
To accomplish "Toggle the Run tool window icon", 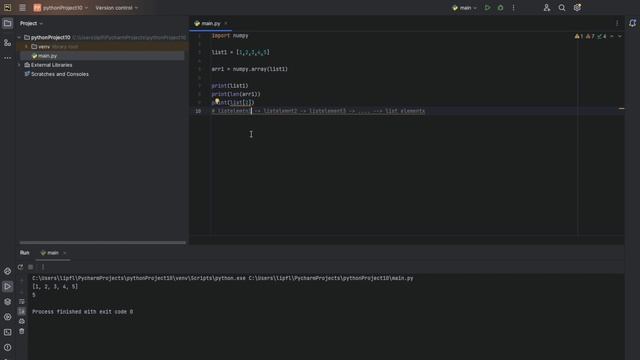I will coord(7,287).
